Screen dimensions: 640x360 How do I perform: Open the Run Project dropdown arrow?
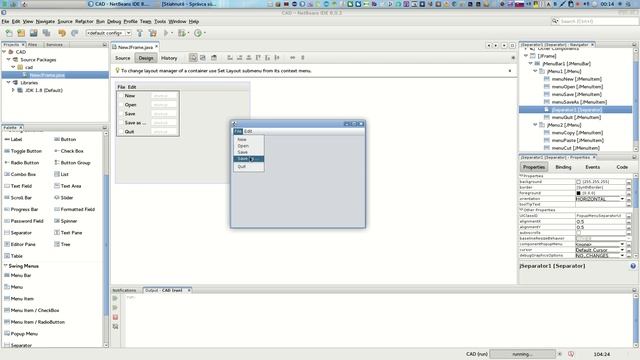pyautogui.click(x=172, y=33)
